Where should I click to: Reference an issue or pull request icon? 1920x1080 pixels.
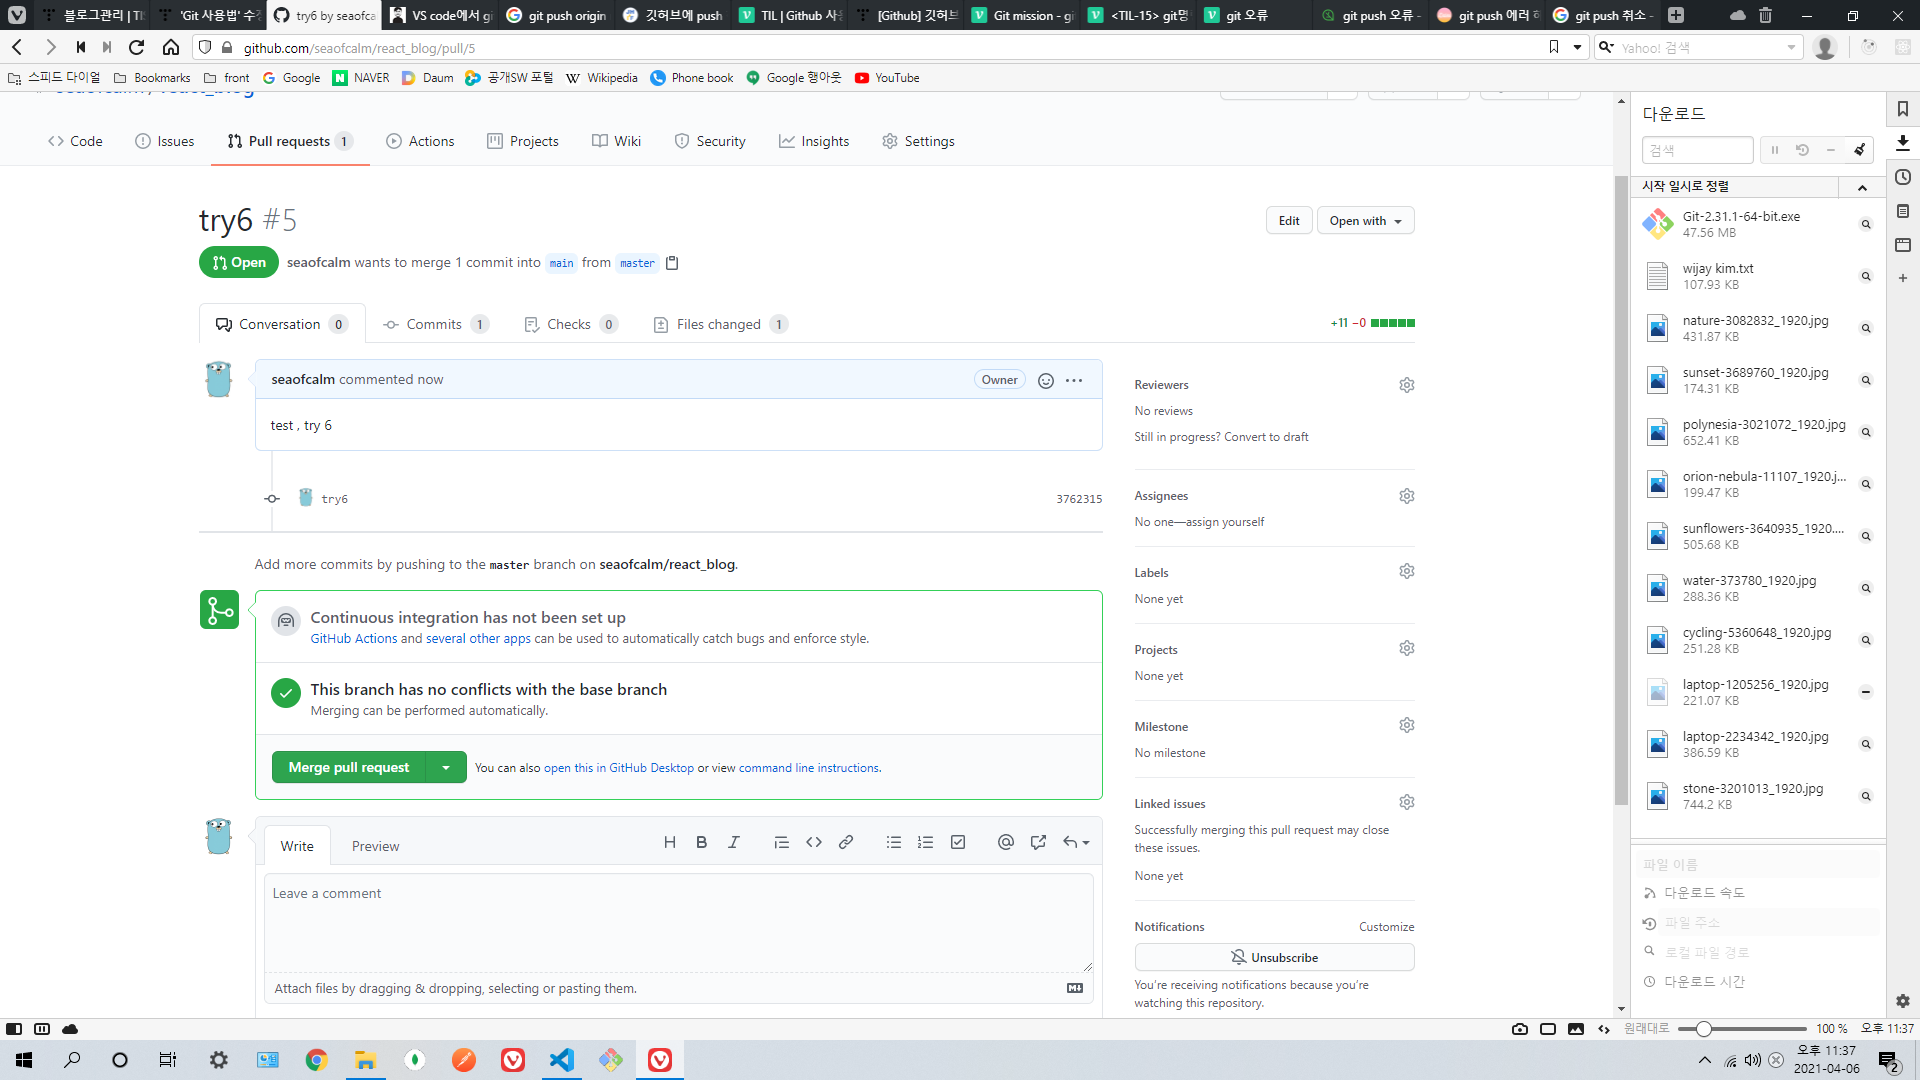1038,842
